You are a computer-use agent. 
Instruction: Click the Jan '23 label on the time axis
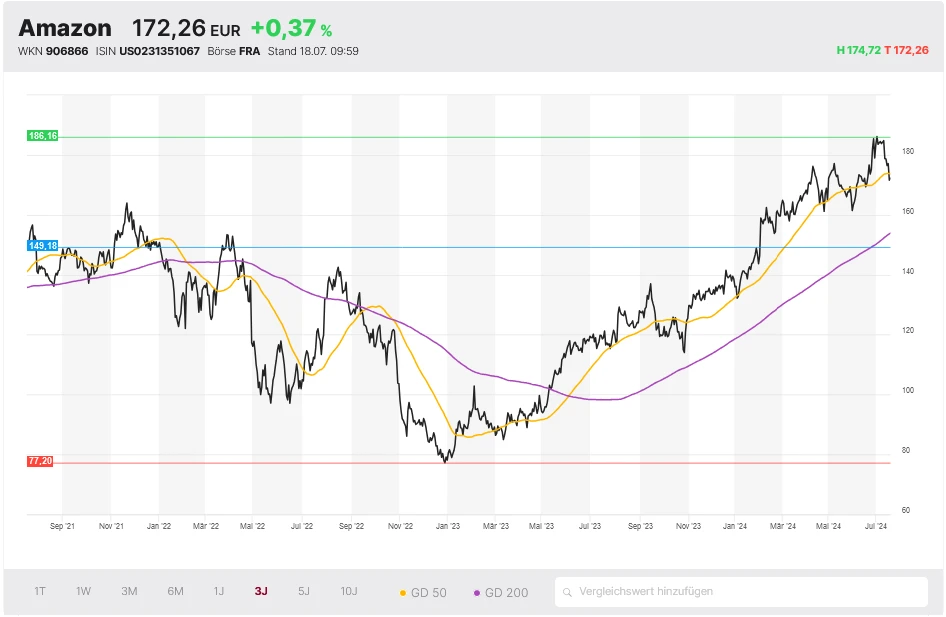point(448,525)
